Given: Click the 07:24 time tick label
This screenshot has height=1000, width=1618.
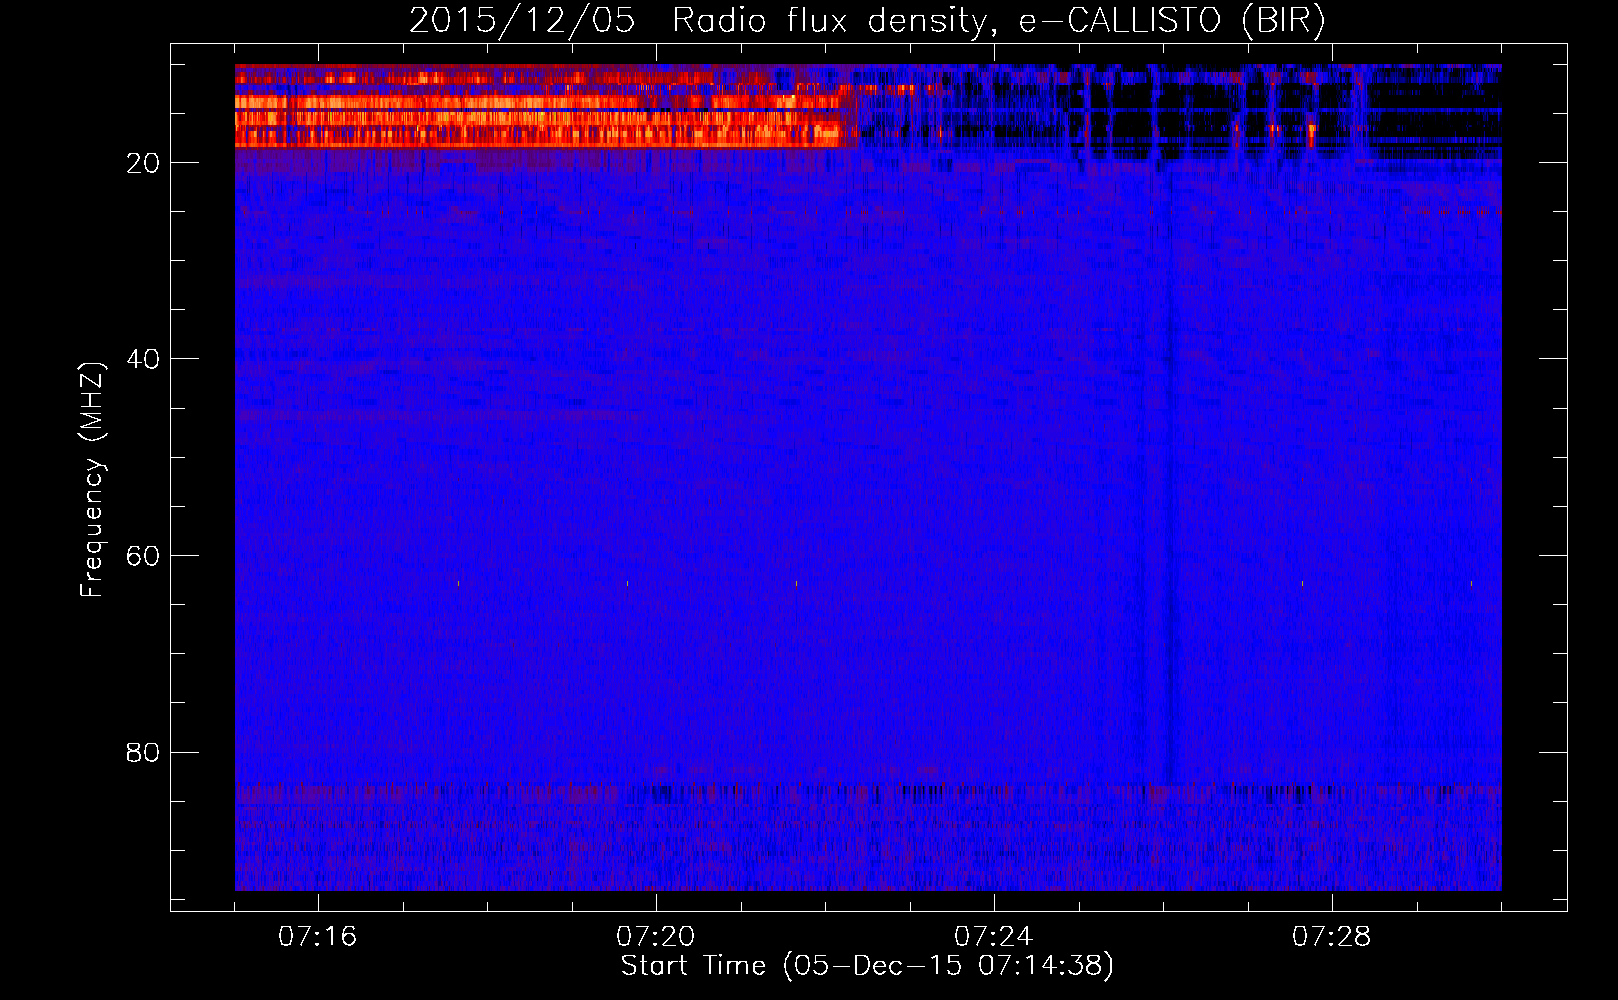Looking at the screenshot, I should [993, 937].
